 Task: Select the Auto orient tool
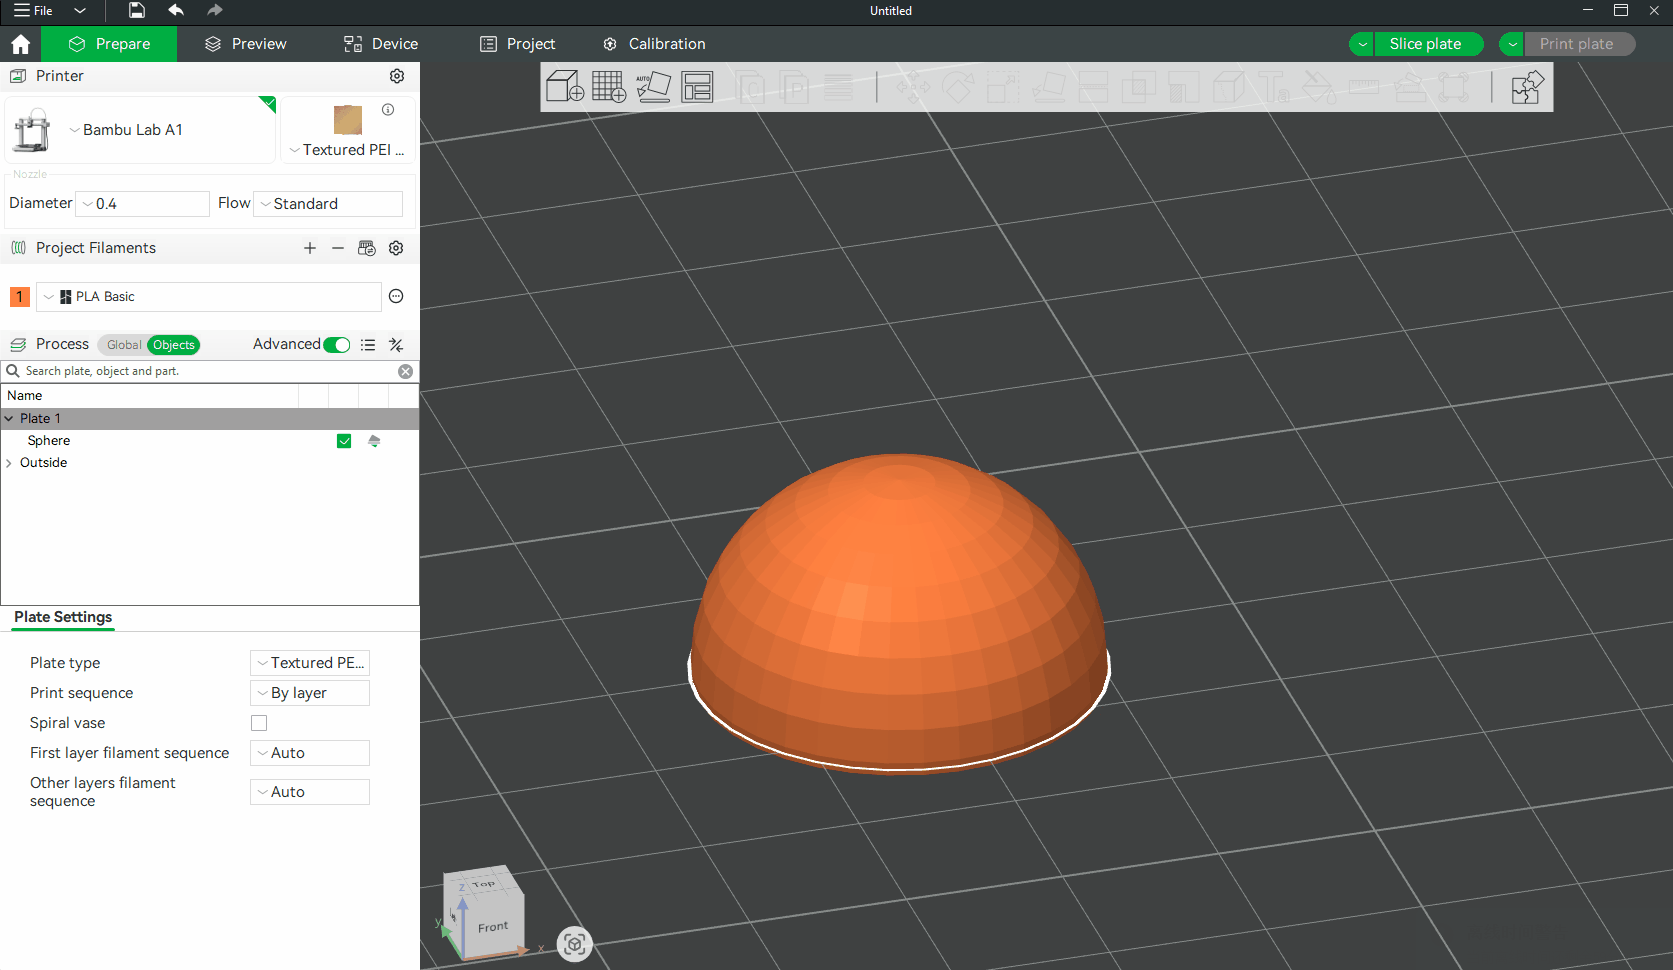[653, 87]
